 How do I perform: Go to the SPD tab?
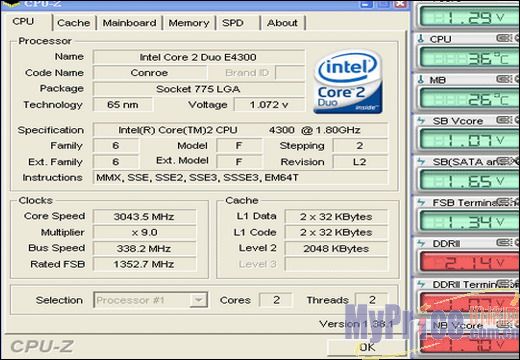[233, 23]
